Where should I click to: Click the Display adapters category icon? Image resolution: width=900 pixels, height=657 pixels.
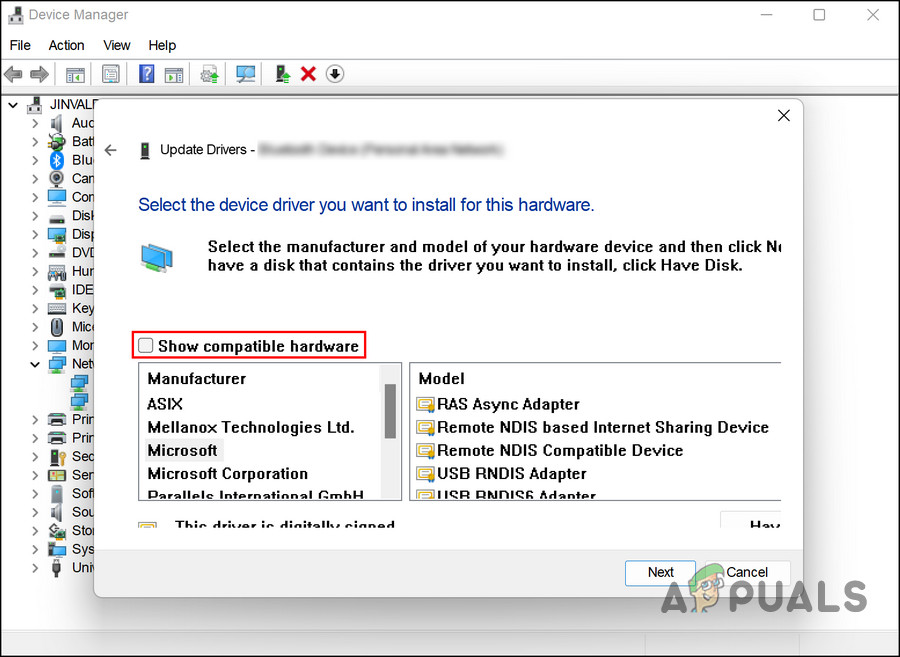point(57,234)
